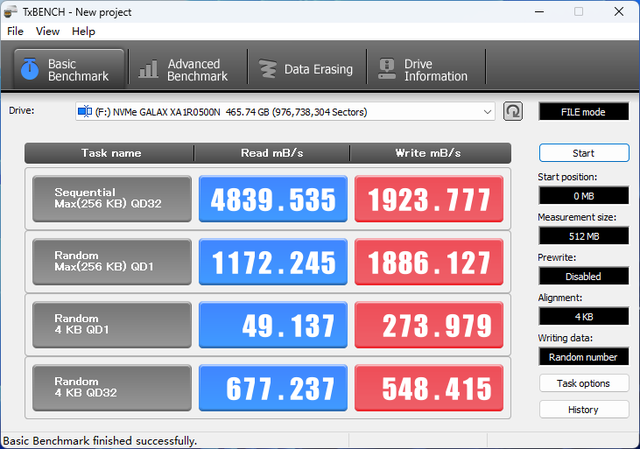The image size is (640, 449).
Task: Open Task options
Action: coord(584,383)
